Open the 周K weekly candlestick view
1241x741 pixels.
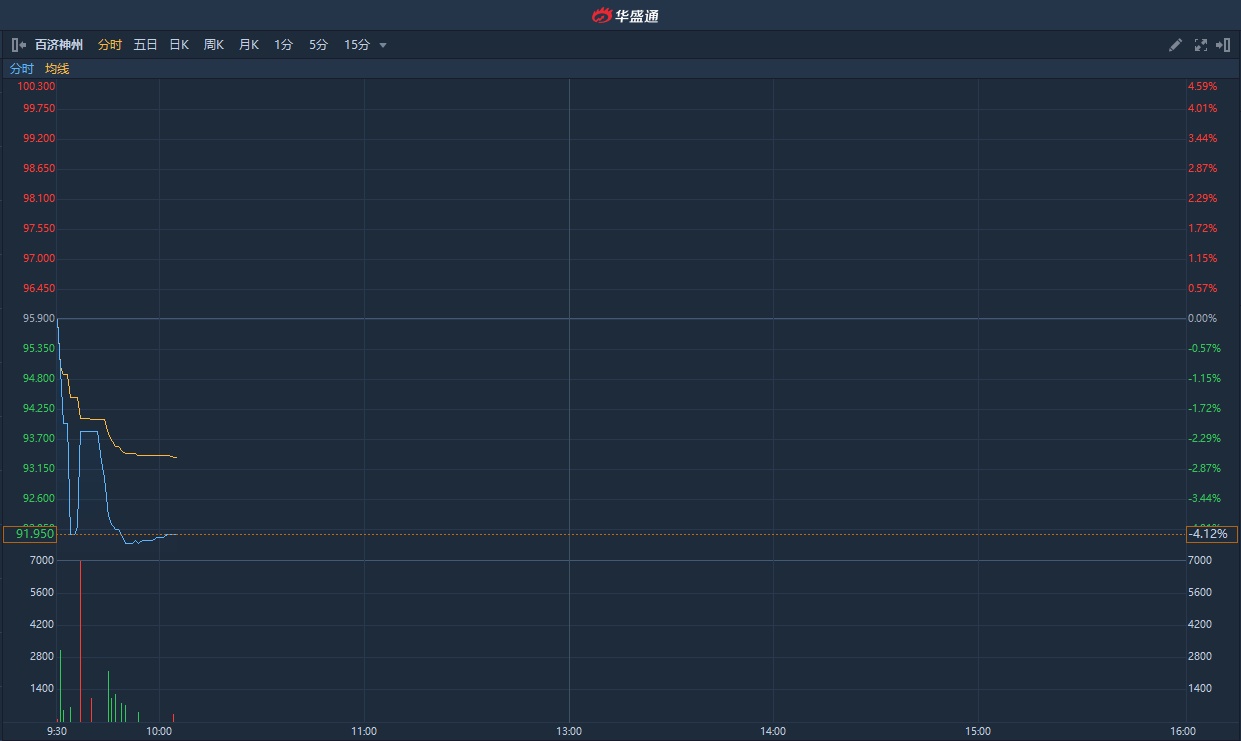tap(213, 45)
